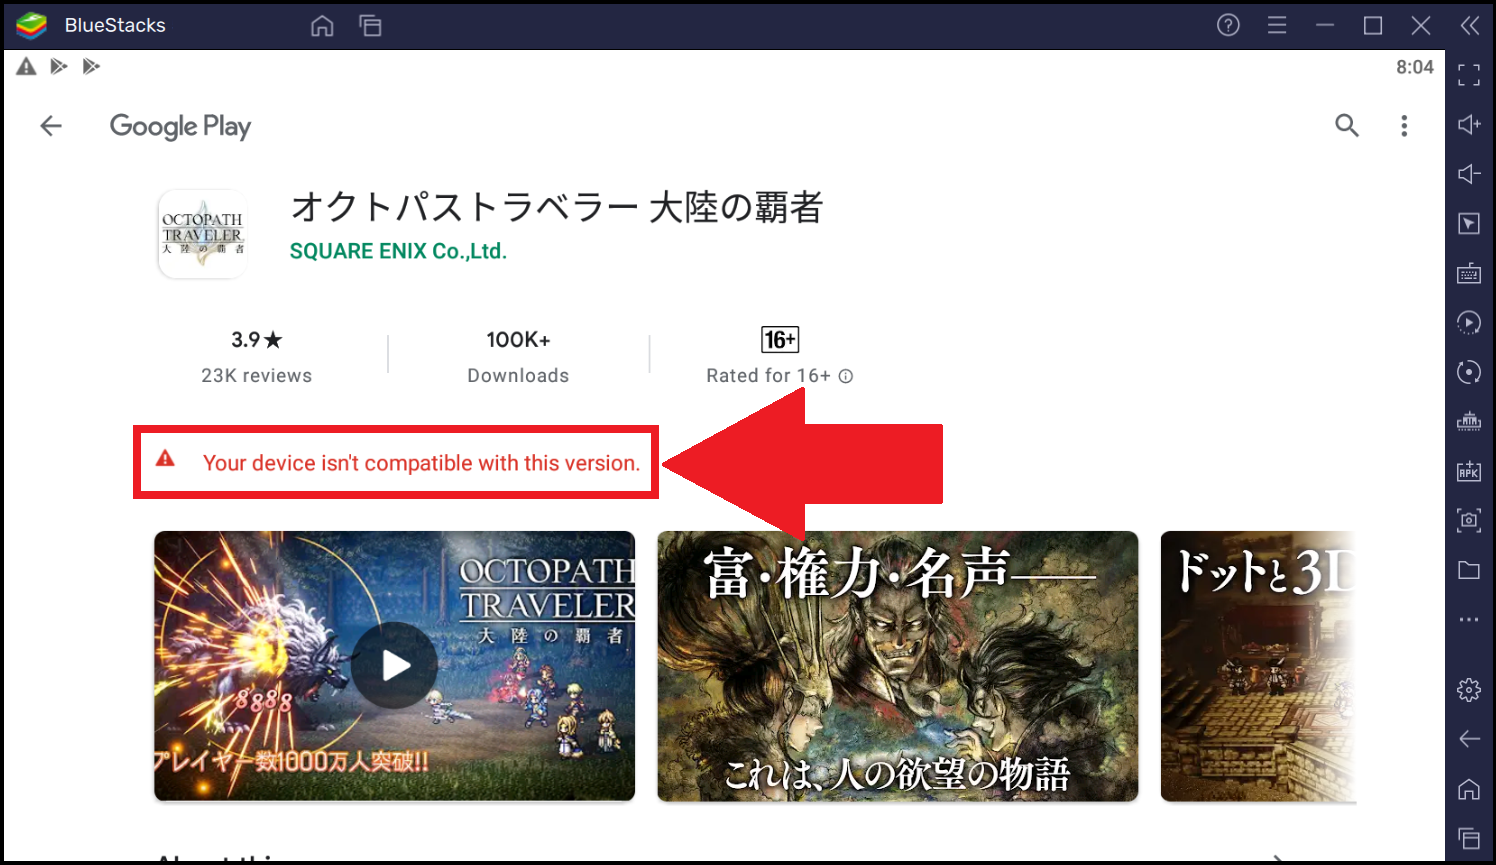Click the device incompatibility warning text
1496x865 pixels.
(x=421, y=463)
